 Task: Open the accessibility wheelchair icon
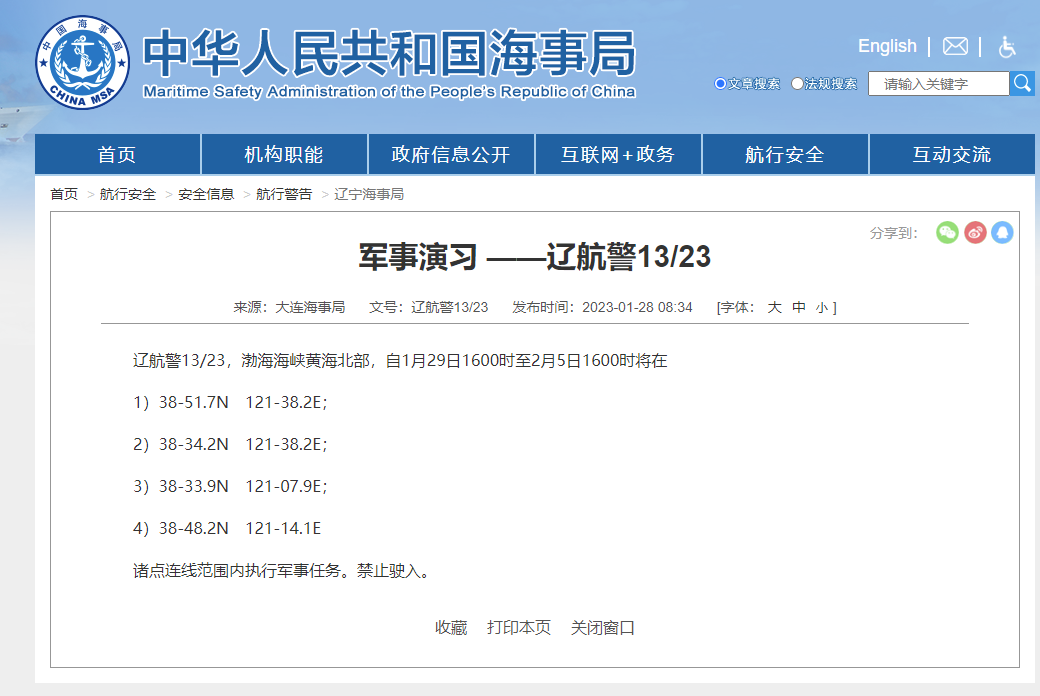(x=1007, y=46)
